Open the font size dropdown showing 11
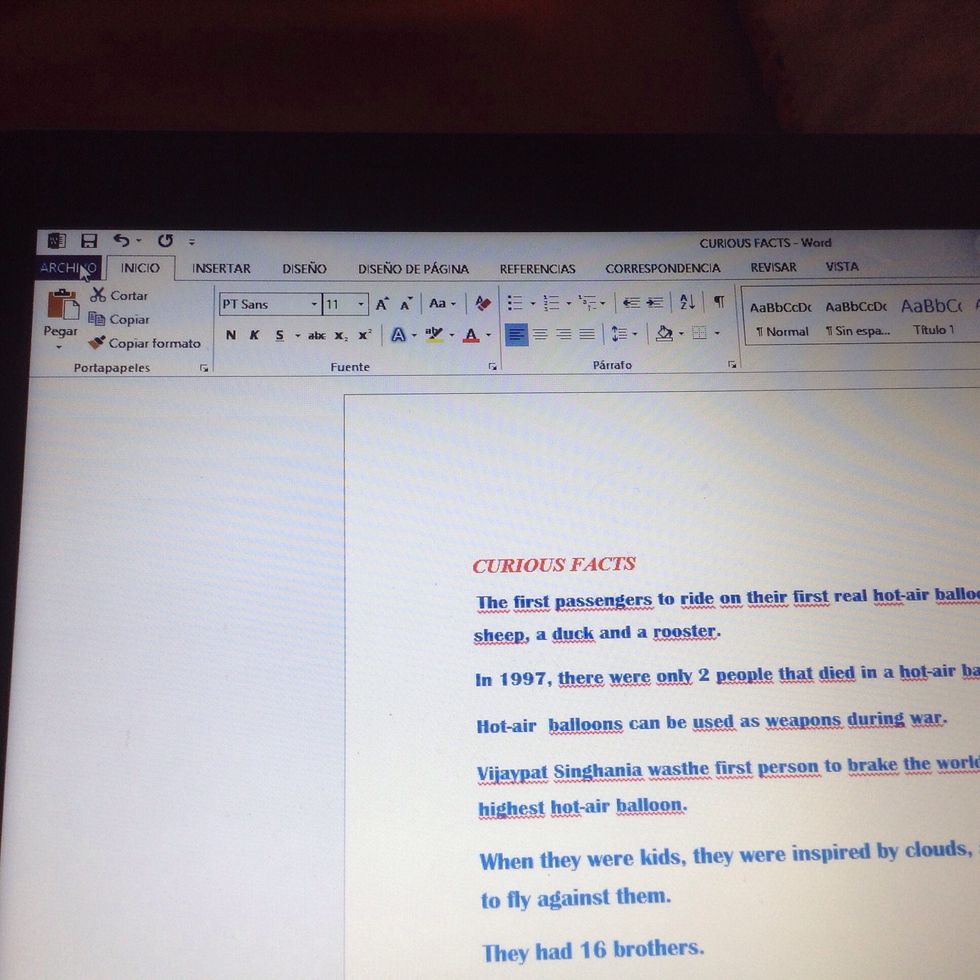Screen dimensions: 980x980 point(361,304)
